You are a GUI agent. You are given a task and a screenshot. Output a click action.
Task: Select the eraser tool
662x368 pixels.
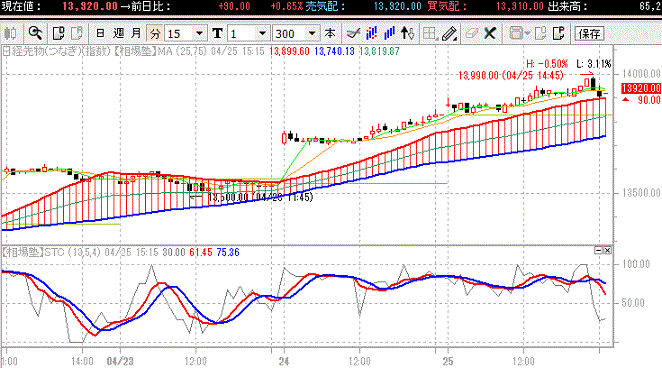472,33
